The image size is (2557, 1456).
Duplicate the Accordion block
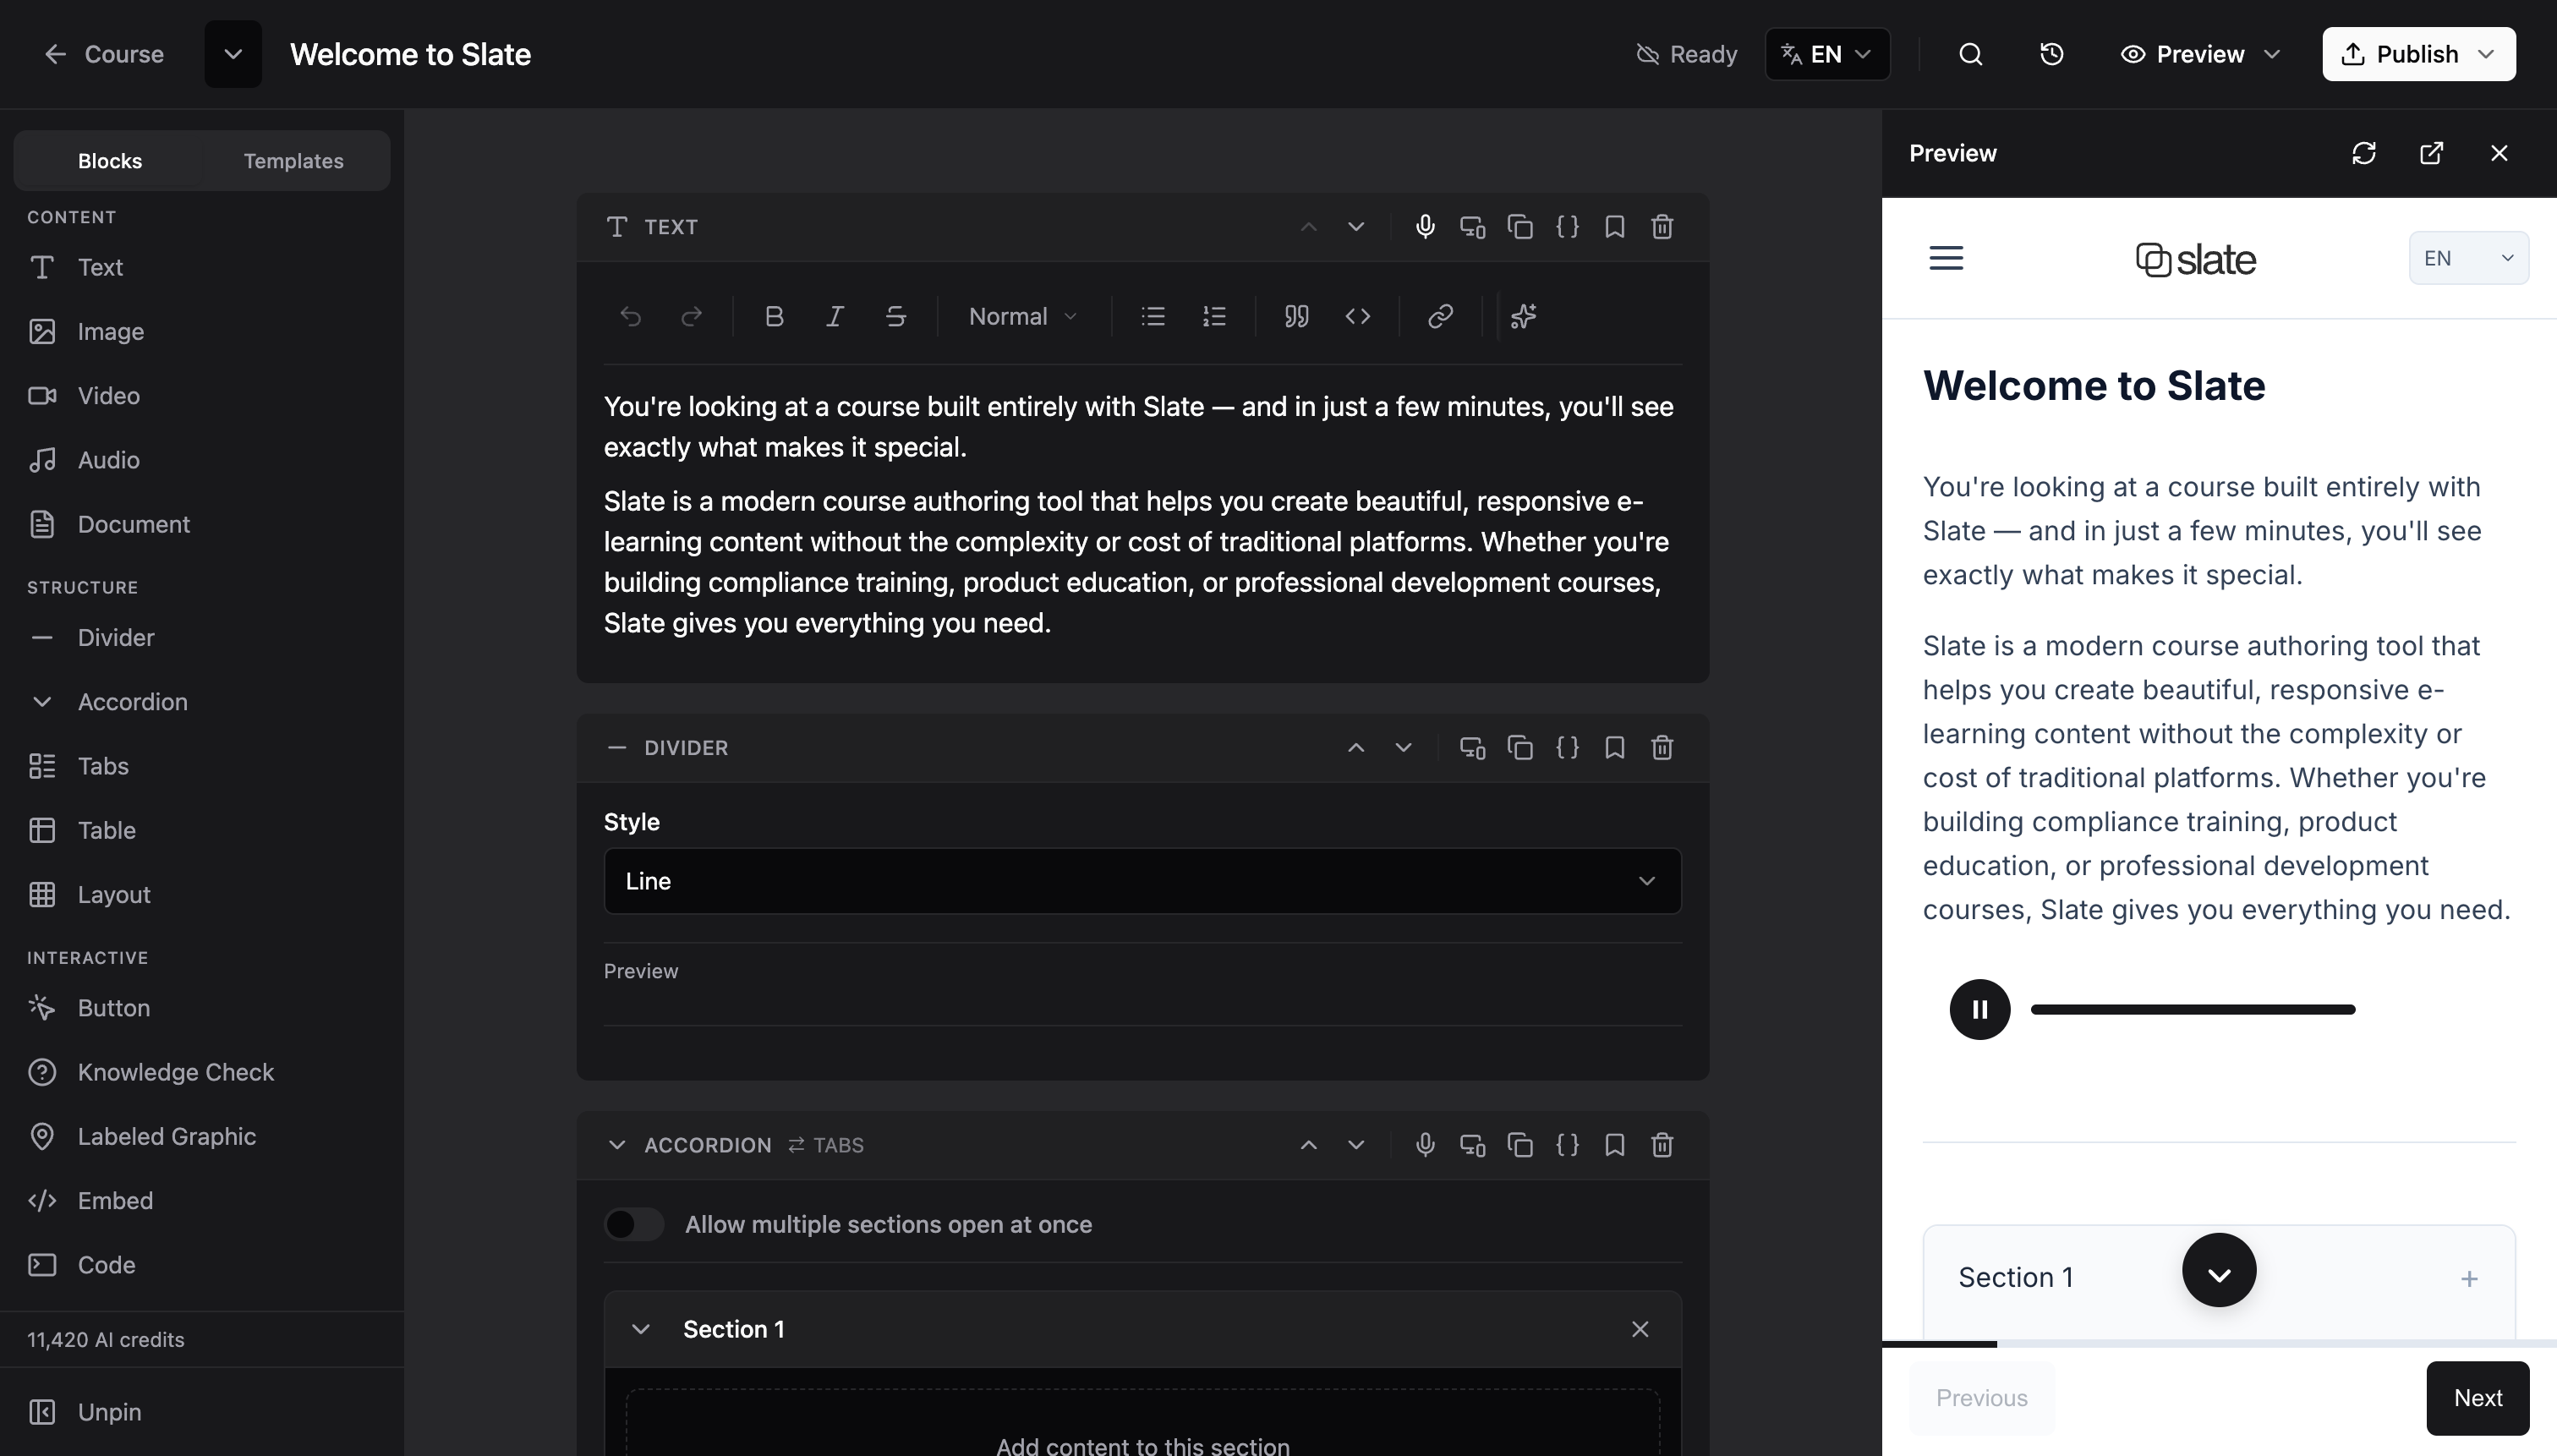pyautogui.click(x=1519, y=1145)
